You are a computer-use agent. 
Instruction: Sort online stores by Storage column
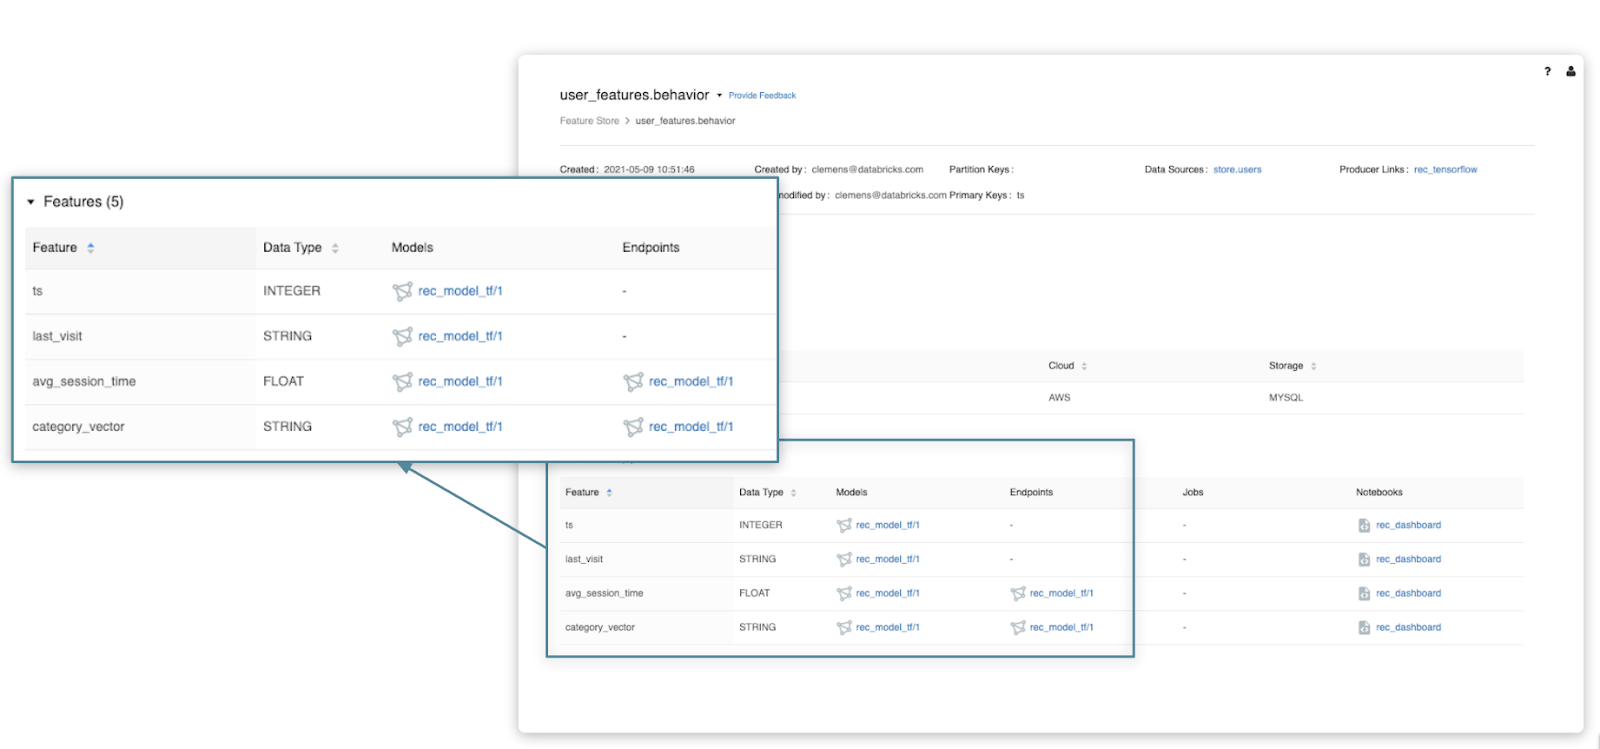tap(1313, 366)
